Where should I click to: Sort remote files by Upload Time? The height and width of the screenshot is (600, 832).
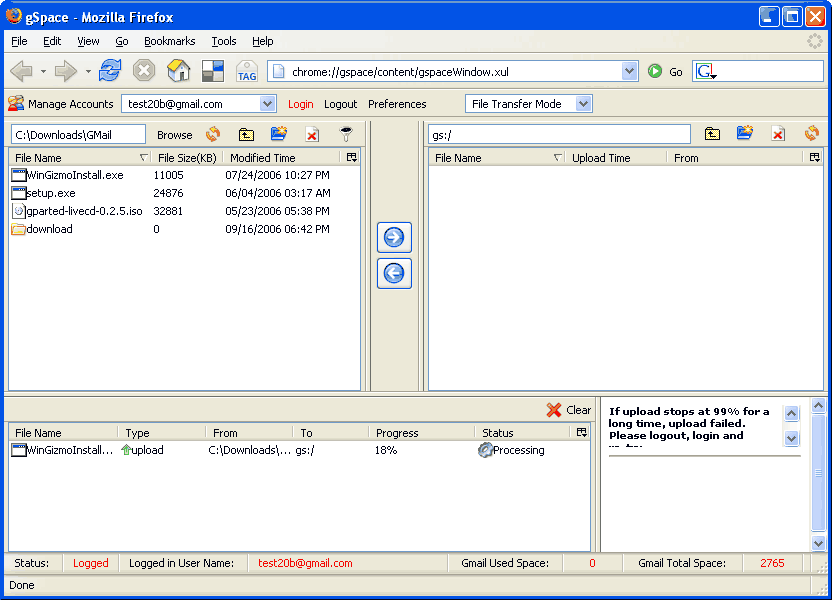[x=616, y=158]
